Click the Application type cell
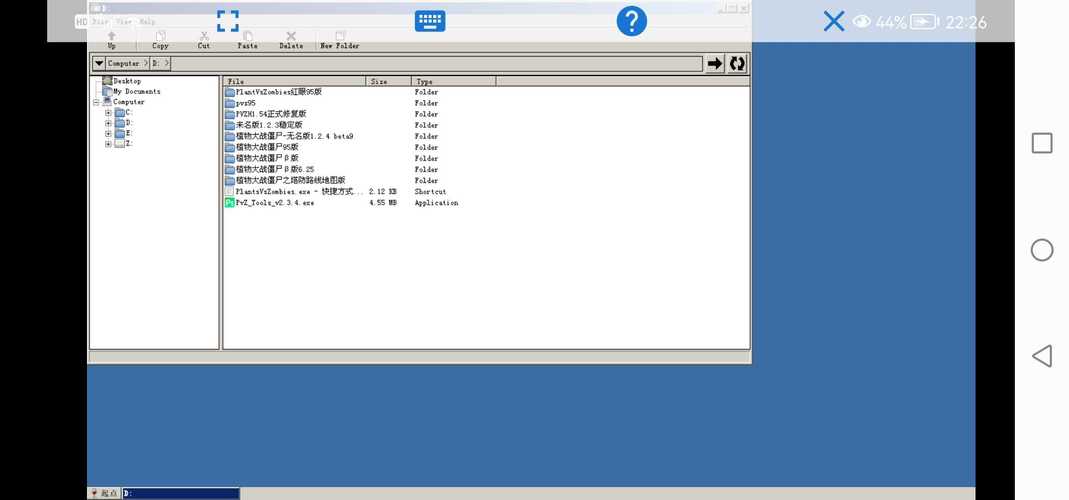 point(436,203)
